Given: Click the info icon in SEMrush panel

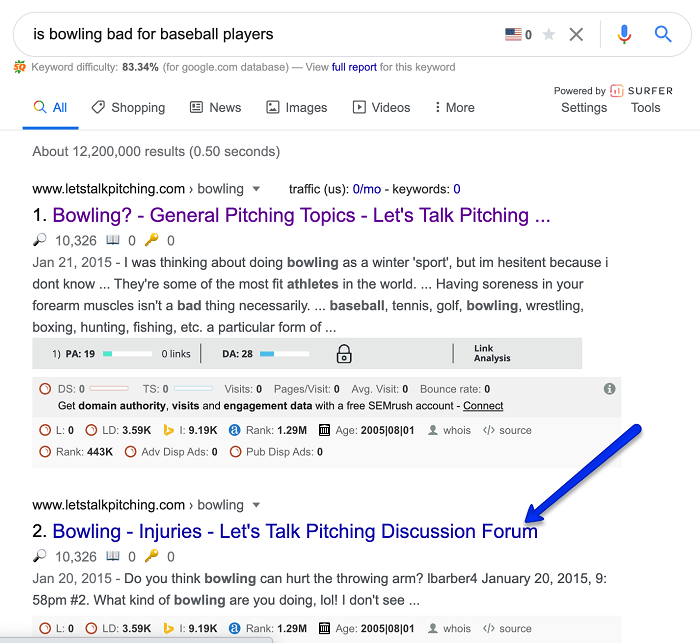Looking at the screenshot, I should coord(609,389).
